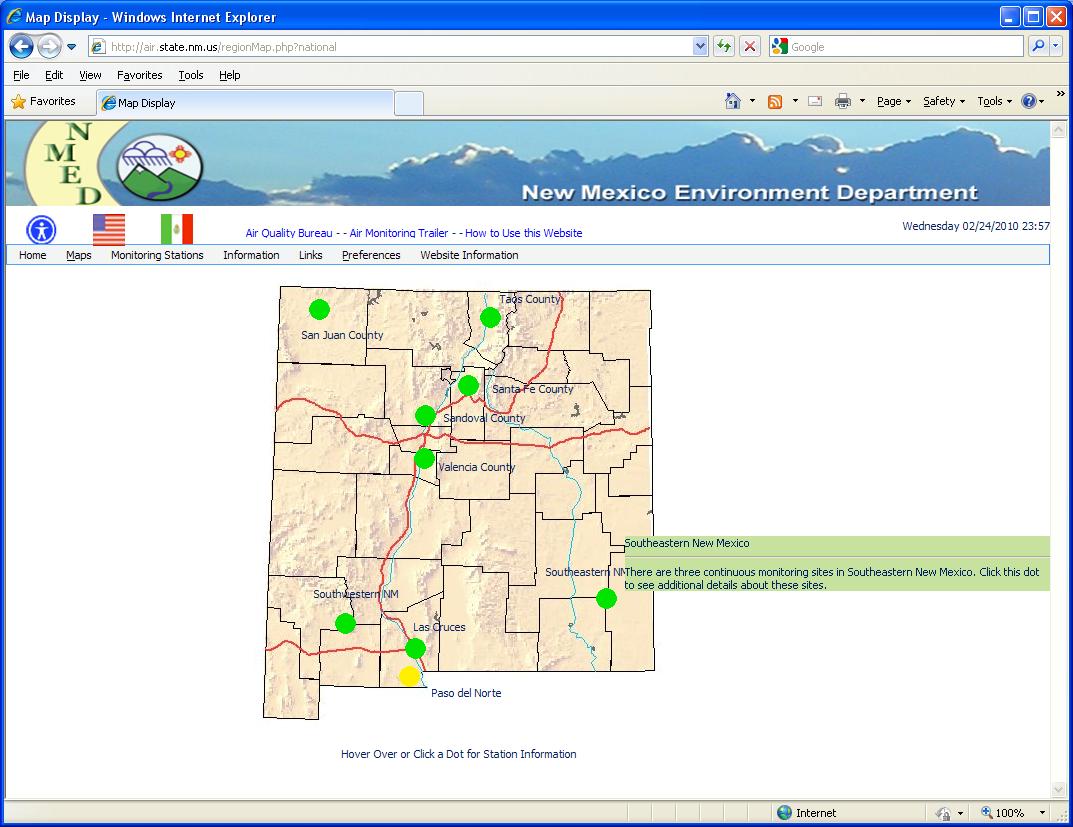The image size is (1073, 827).
Task: Open the Monitoring Stations tab
Action: (x=157, y=255)
